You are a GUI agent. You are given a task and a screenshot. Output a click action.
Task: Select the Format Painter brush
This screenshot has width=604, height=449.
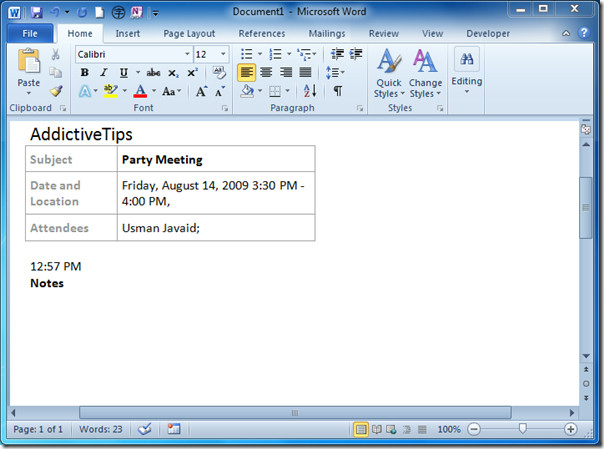coord(56,91)
